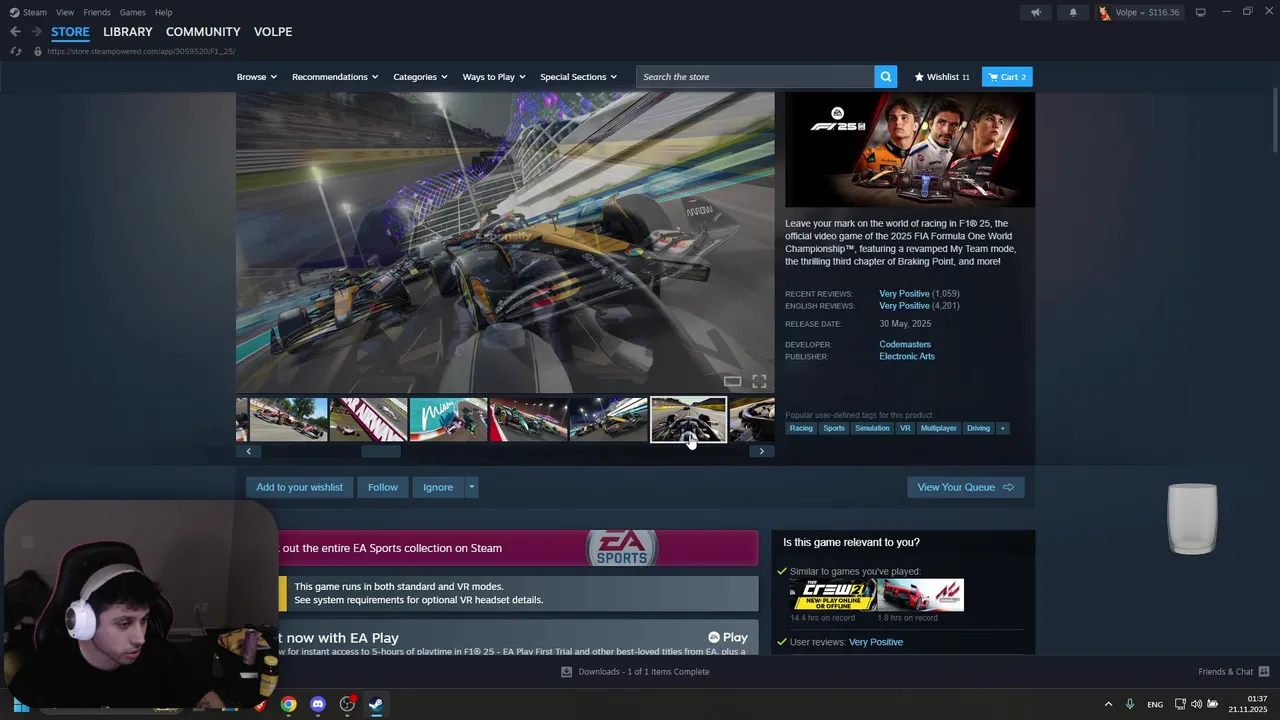This screenshot has height=720, width=1280.
Task: Open recent reviews Very Positive link
Action: point(904,294)
